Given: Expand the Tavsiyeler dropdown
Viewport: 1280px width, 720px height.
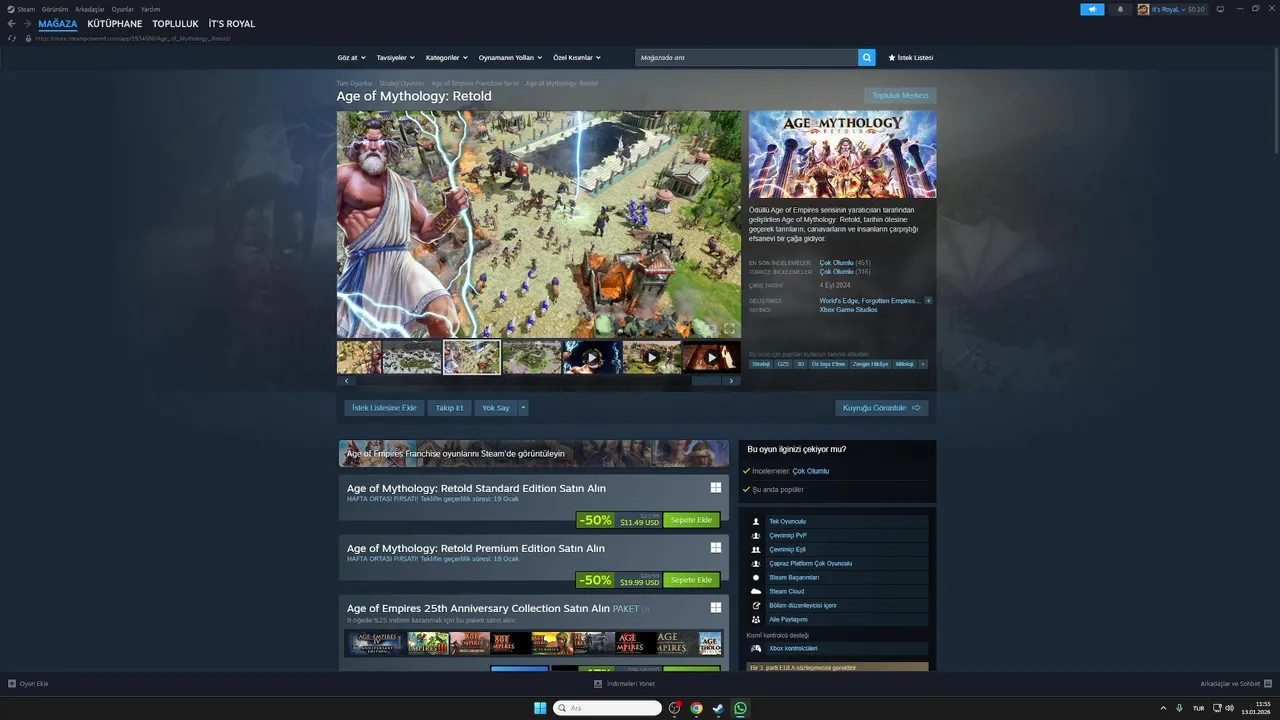Looking at the screenshot, I should 395,58.
